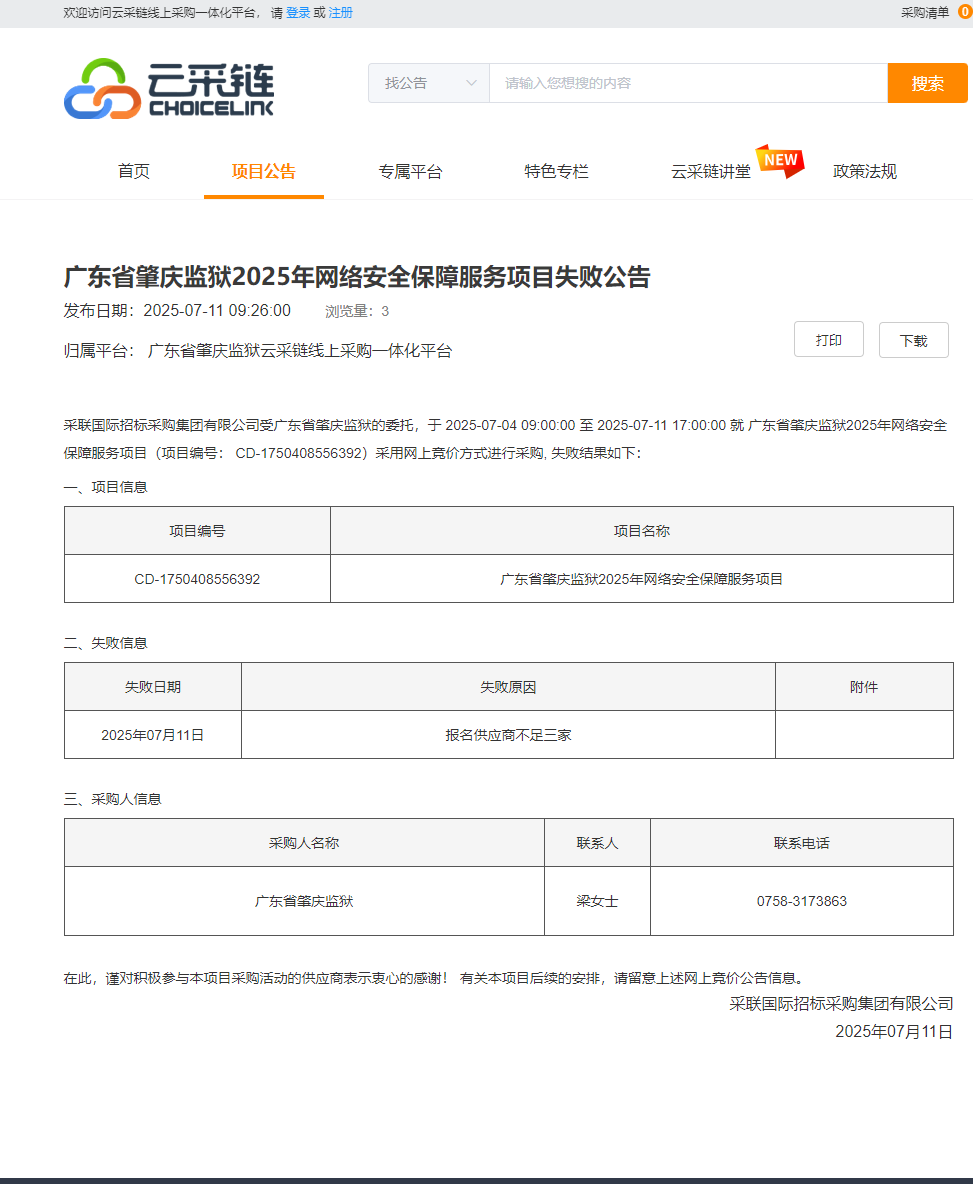
Task: Click the 失败原因 column header
Action: tap(508, 687)
